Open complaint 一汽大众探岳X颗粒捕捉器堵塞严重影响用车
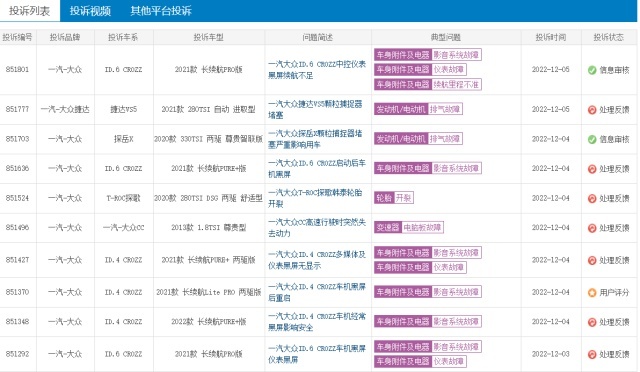 pos(315,139)
